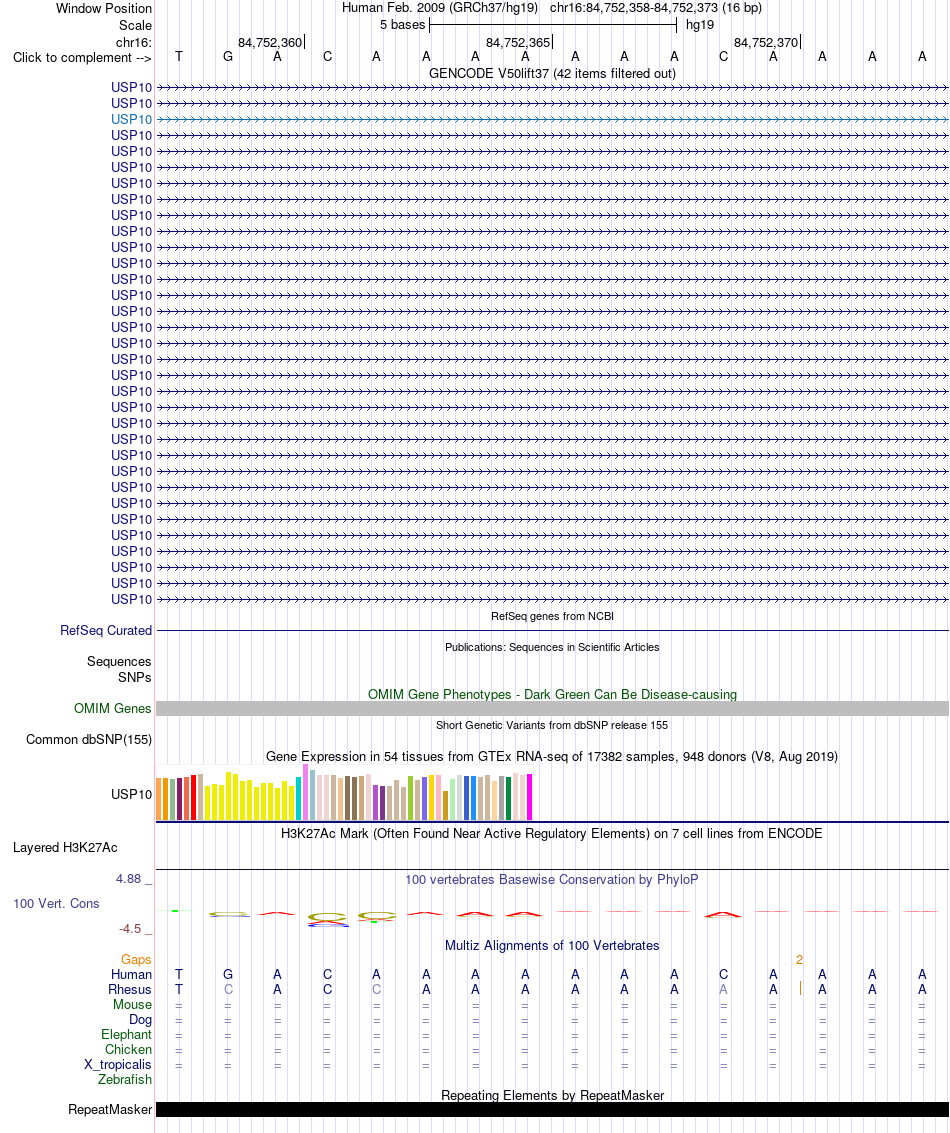The height and width of the screenshot is (1133, 950).
Task: Click the Basewise Conservation by PhyloP title
Action: (552, 879)
